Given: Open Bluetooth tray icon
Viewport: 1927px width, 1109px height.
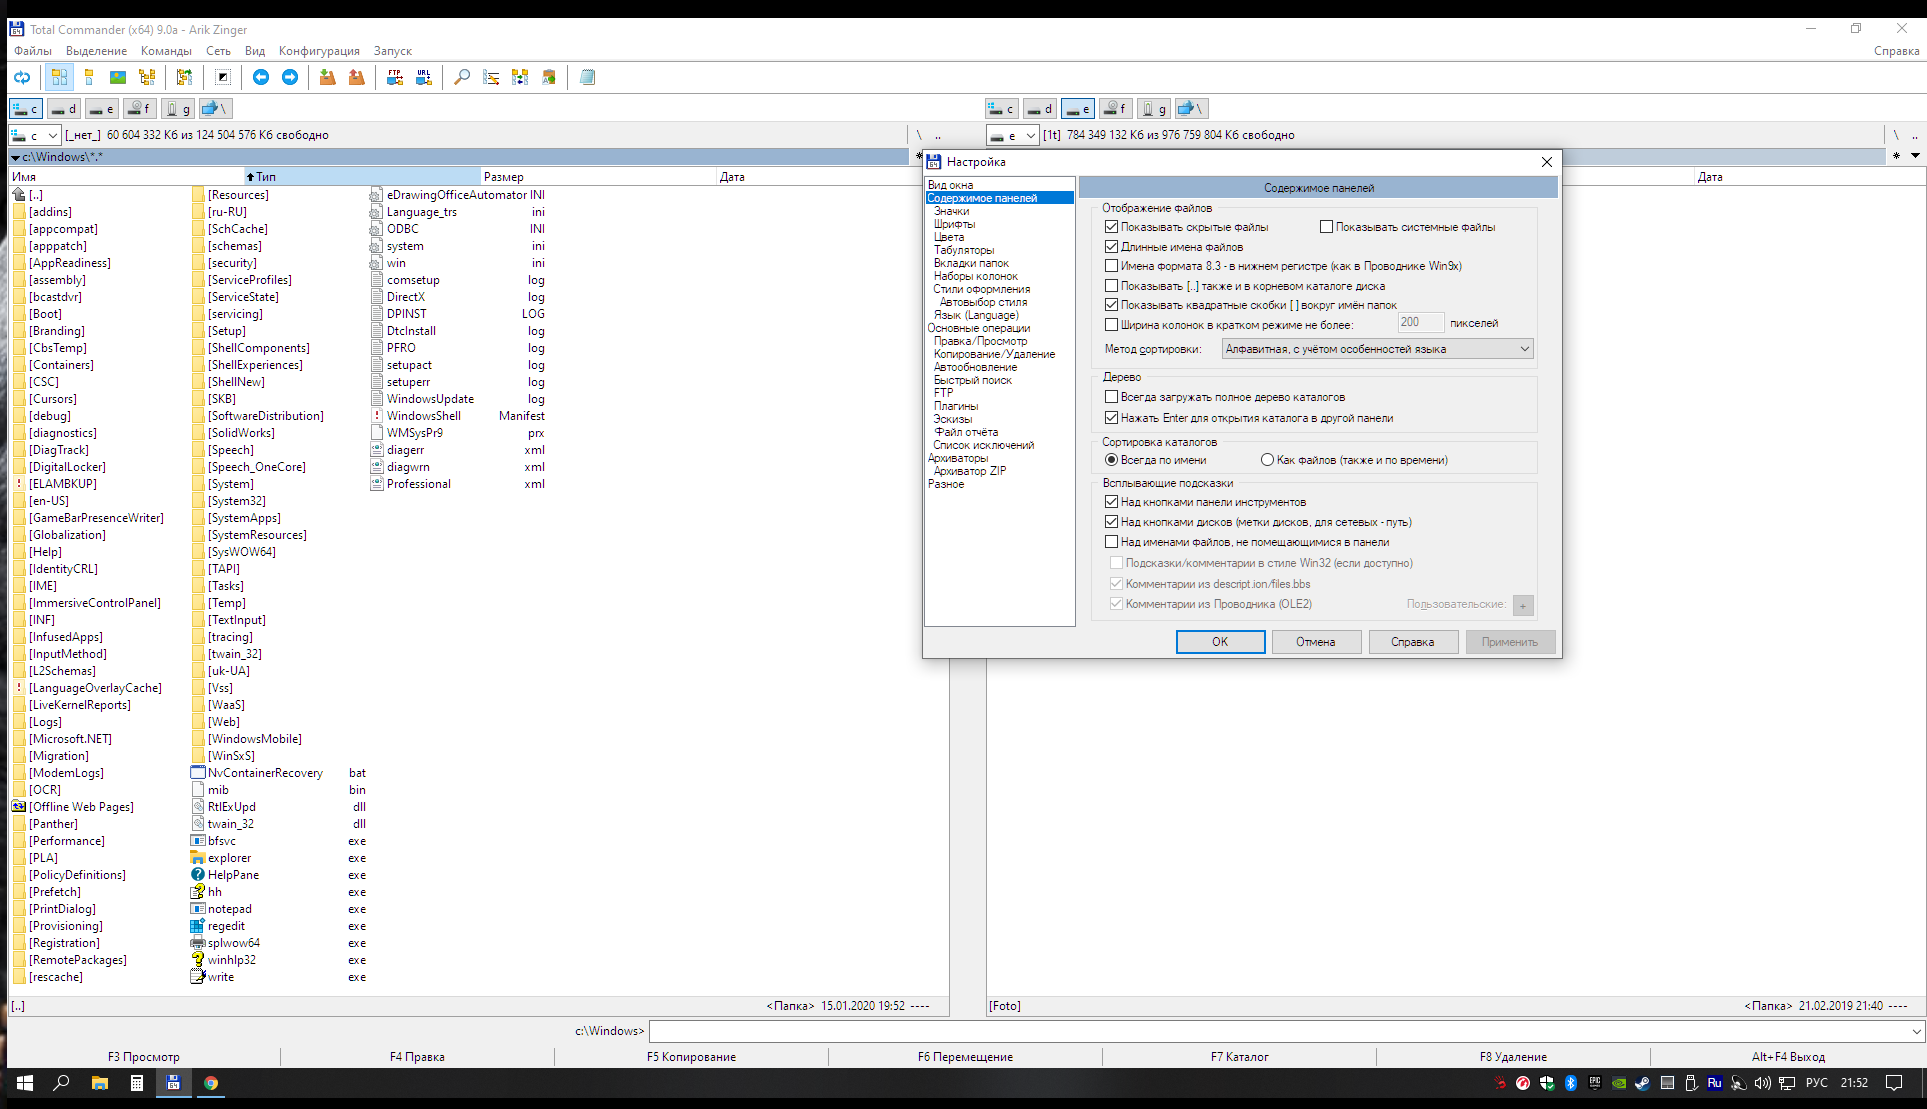Looking at the screenshot, I should (1571, 1083).
